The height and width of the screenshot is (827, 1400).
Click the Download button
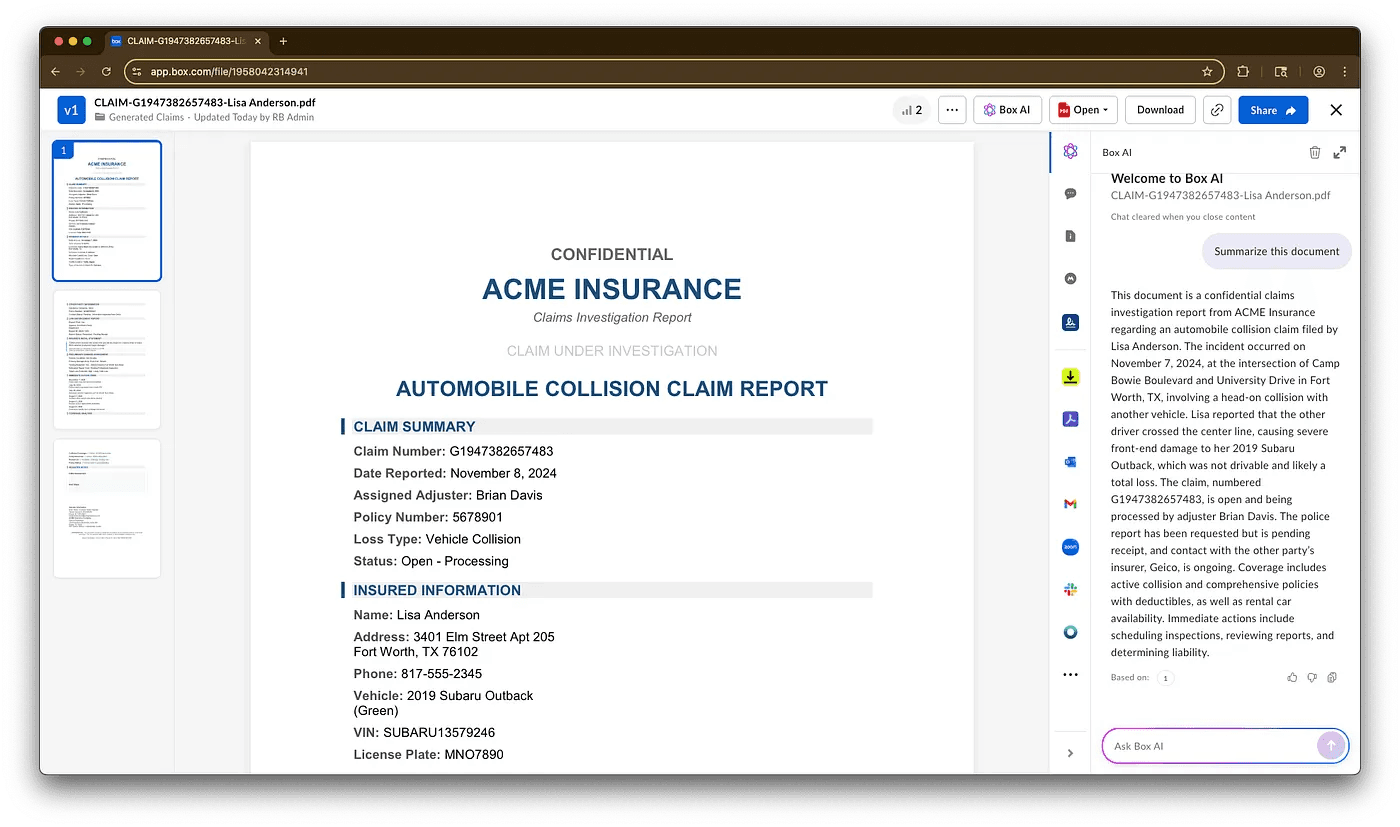tap(1160, 110)
